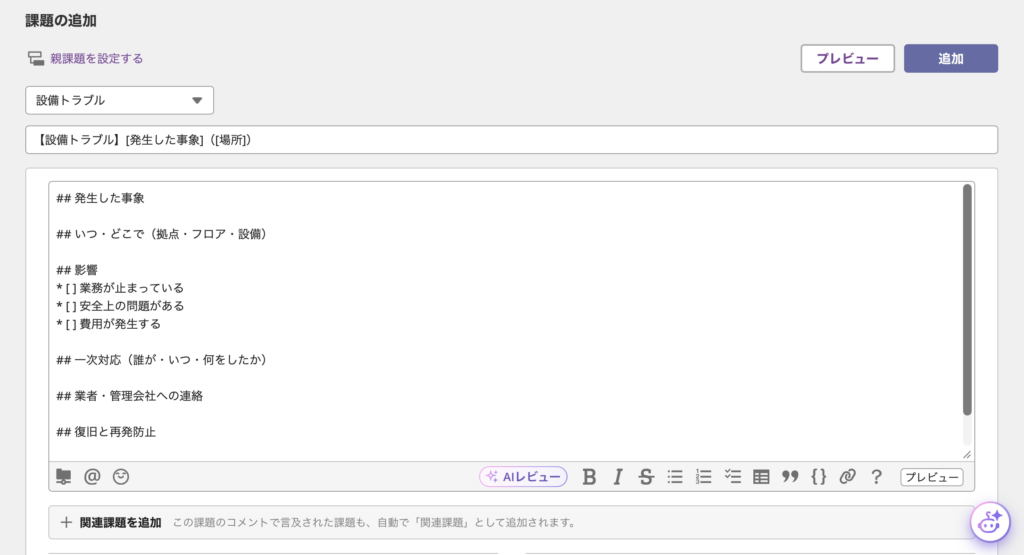
Task: Click 関連課題を追加
Action: [120, 522]
